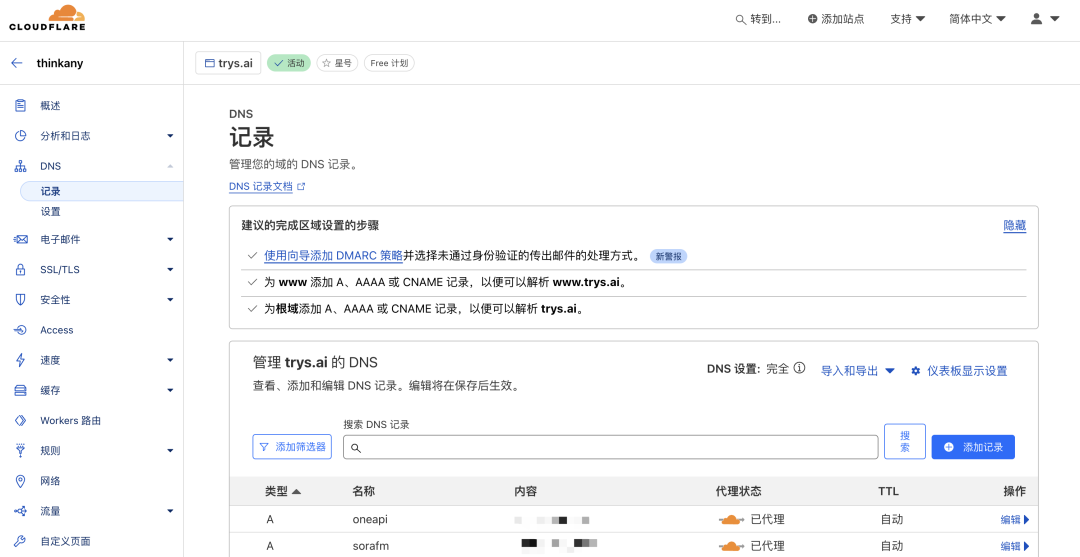The image size is (1080, 557).
Task: Click the 自定义页面 wrench icon
Action: [x=20, y=541]
